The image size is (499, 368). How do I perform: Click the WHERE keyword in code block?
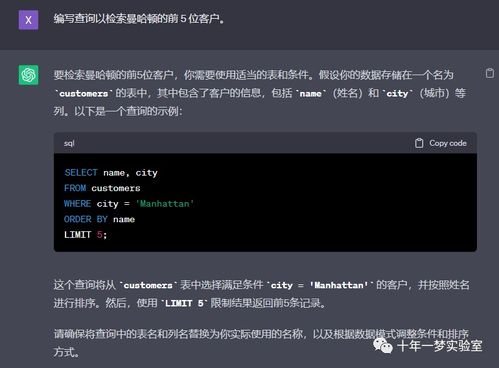coord(77,204)
